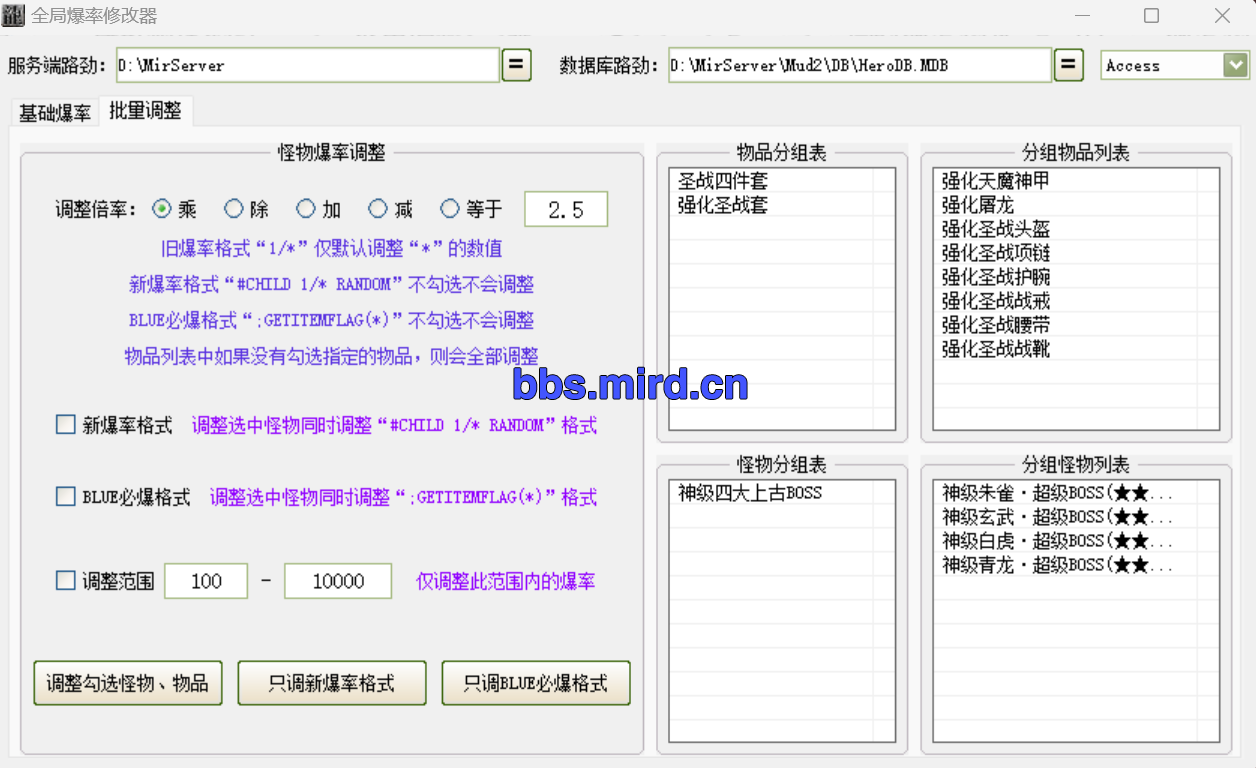Select the 等于 radio option
The width and height of the screenshot is (1256, 768).
450,209
